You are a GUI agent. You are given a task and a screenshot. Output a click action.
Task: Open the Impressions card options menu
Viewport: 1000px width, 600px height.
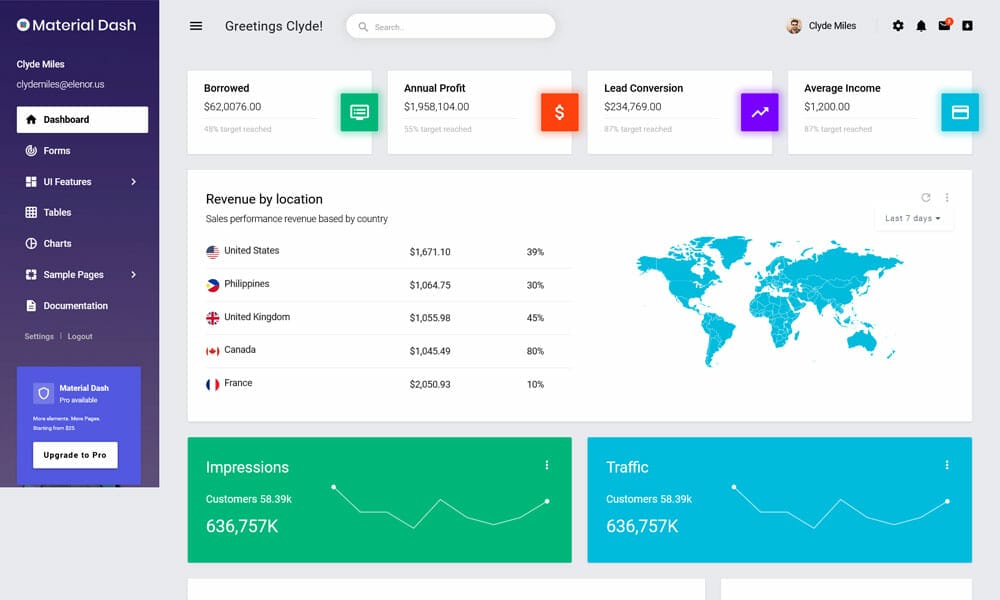click(547, 465)
